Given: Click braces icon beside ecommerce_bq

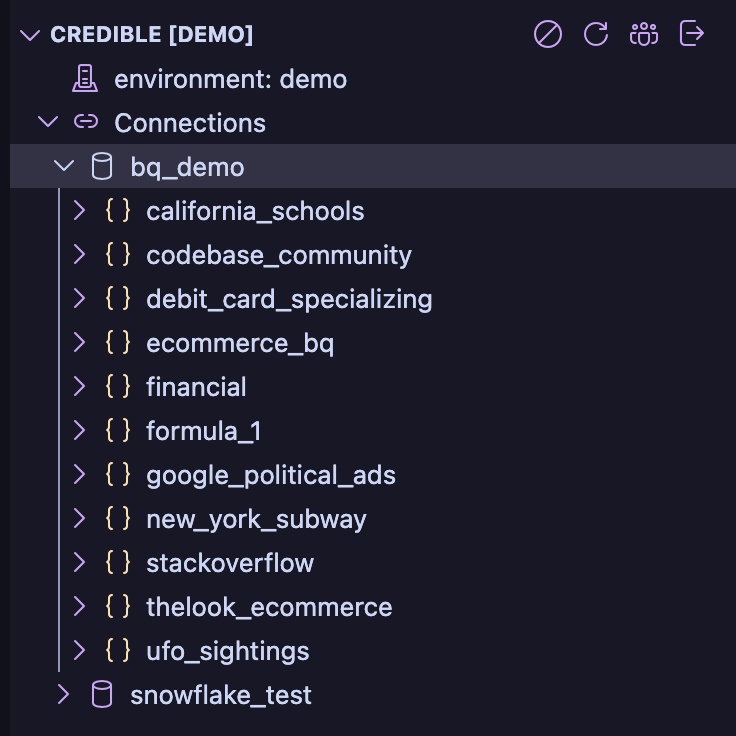Looking at the screenshot, I should [x=118, y=342].
